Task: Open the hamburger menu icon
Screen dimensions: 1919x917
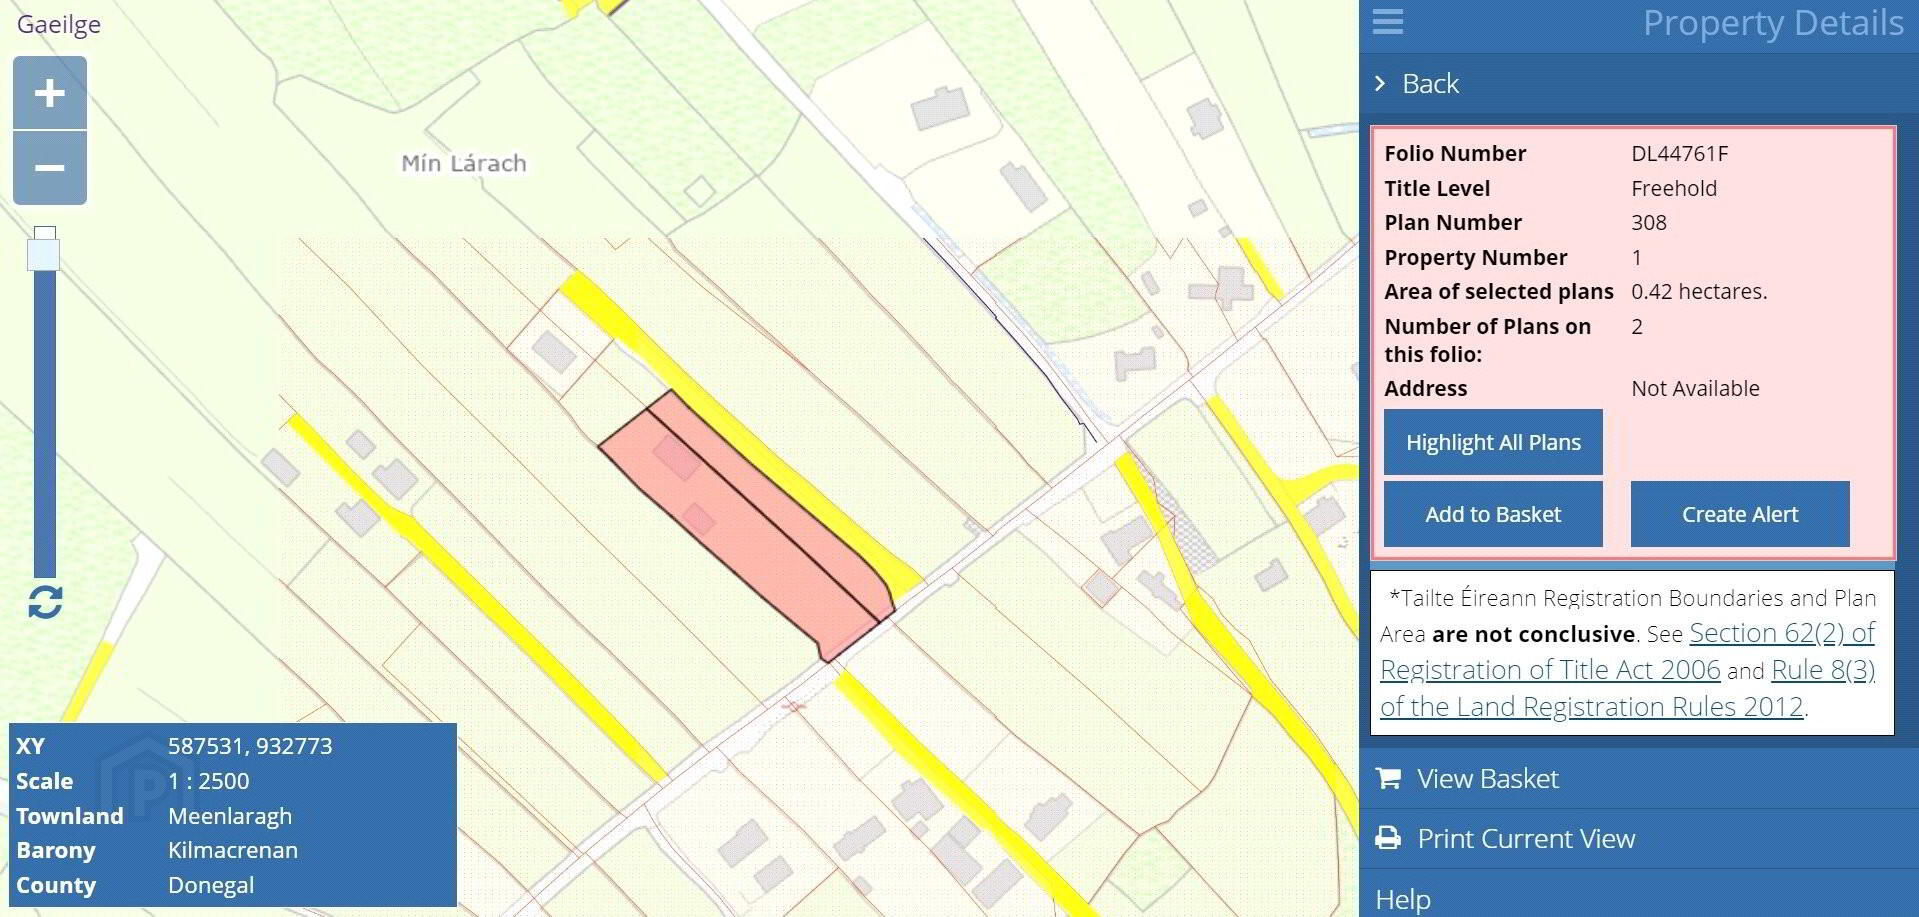Action: (x=1388, y=22)
